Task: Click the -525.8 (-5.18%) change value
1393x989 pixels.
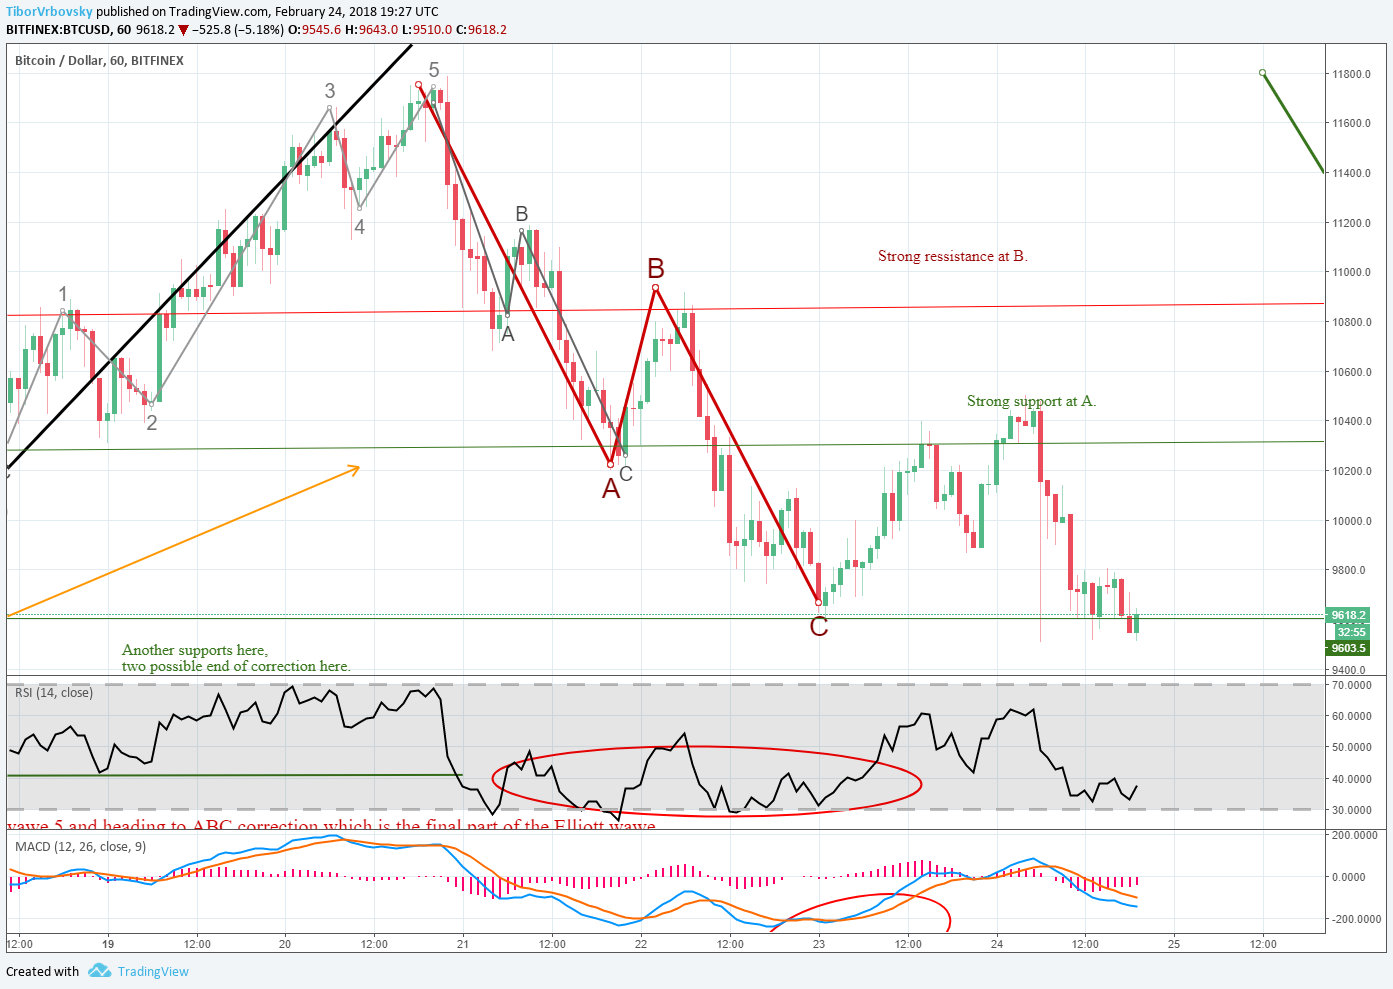Action: click(238, 29)
